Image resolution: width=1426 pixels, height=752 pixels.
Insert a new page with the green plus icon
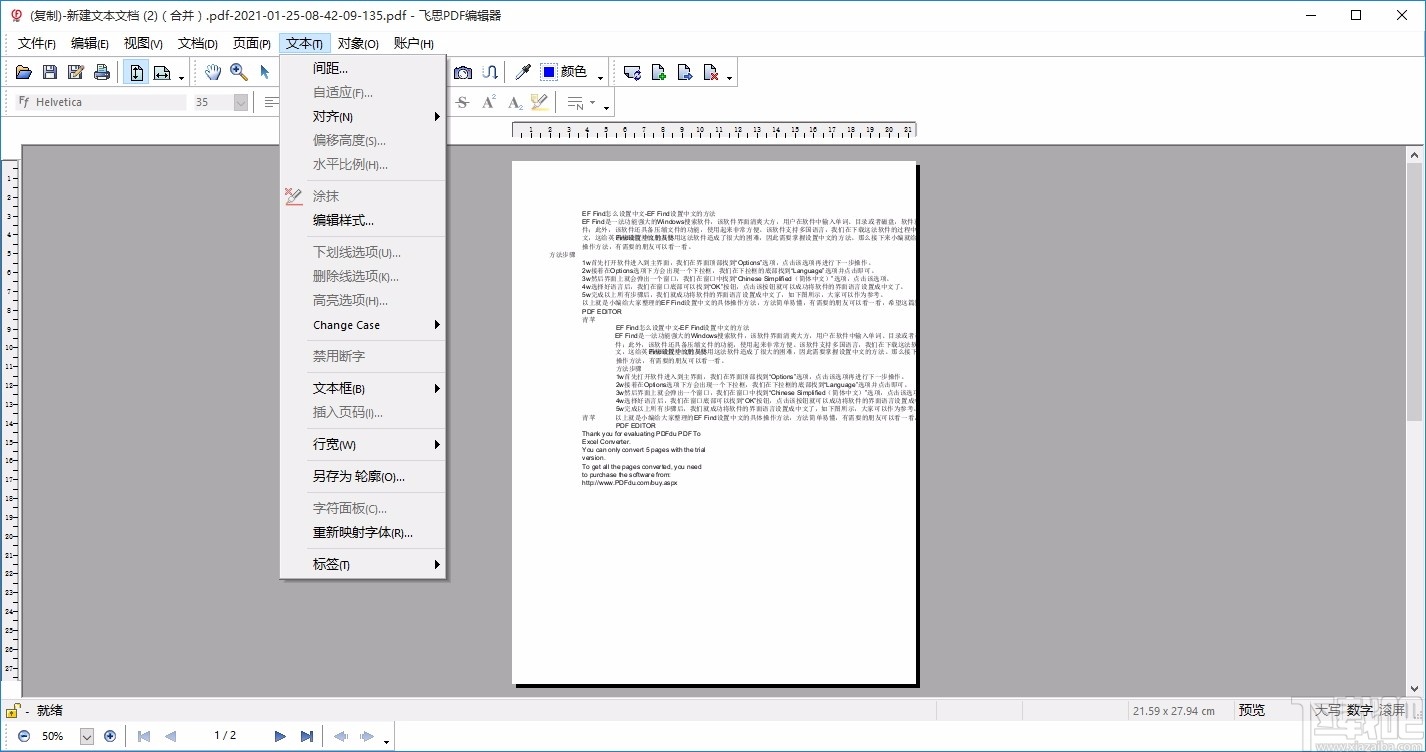656,71
